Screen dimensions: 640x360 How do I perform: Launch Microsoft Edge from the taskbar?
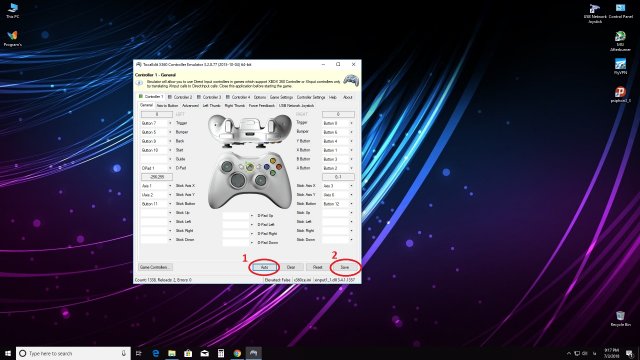point(156,353)
